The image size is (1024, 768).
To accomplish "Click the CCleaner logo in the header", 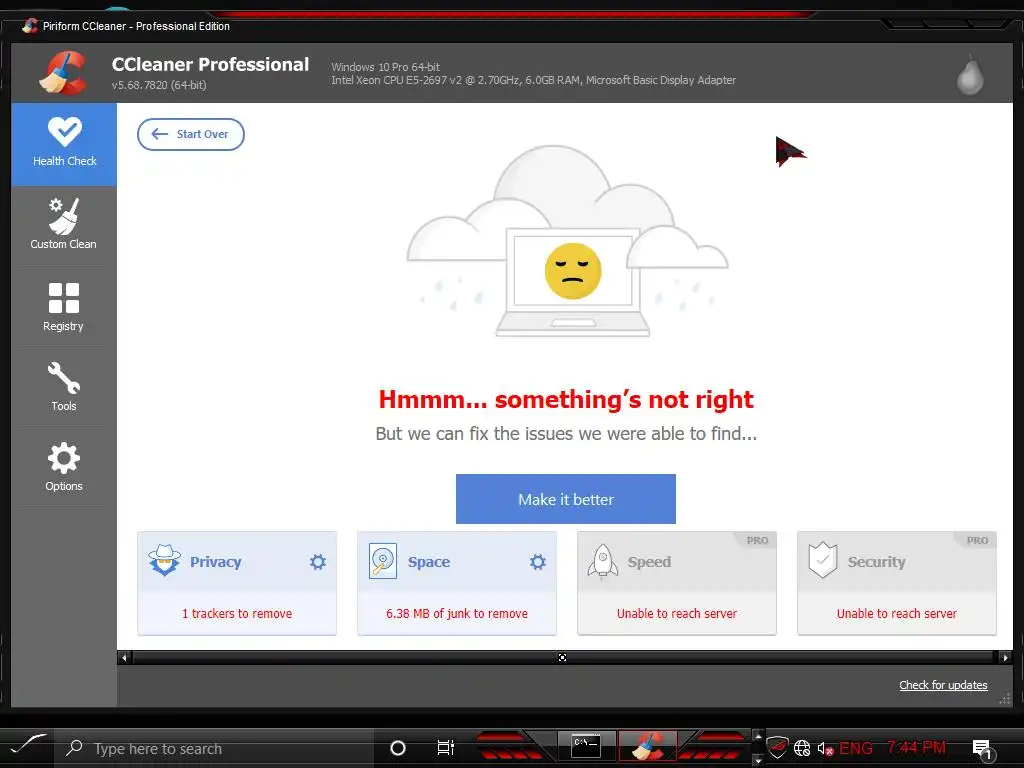I will pos(63,72).
